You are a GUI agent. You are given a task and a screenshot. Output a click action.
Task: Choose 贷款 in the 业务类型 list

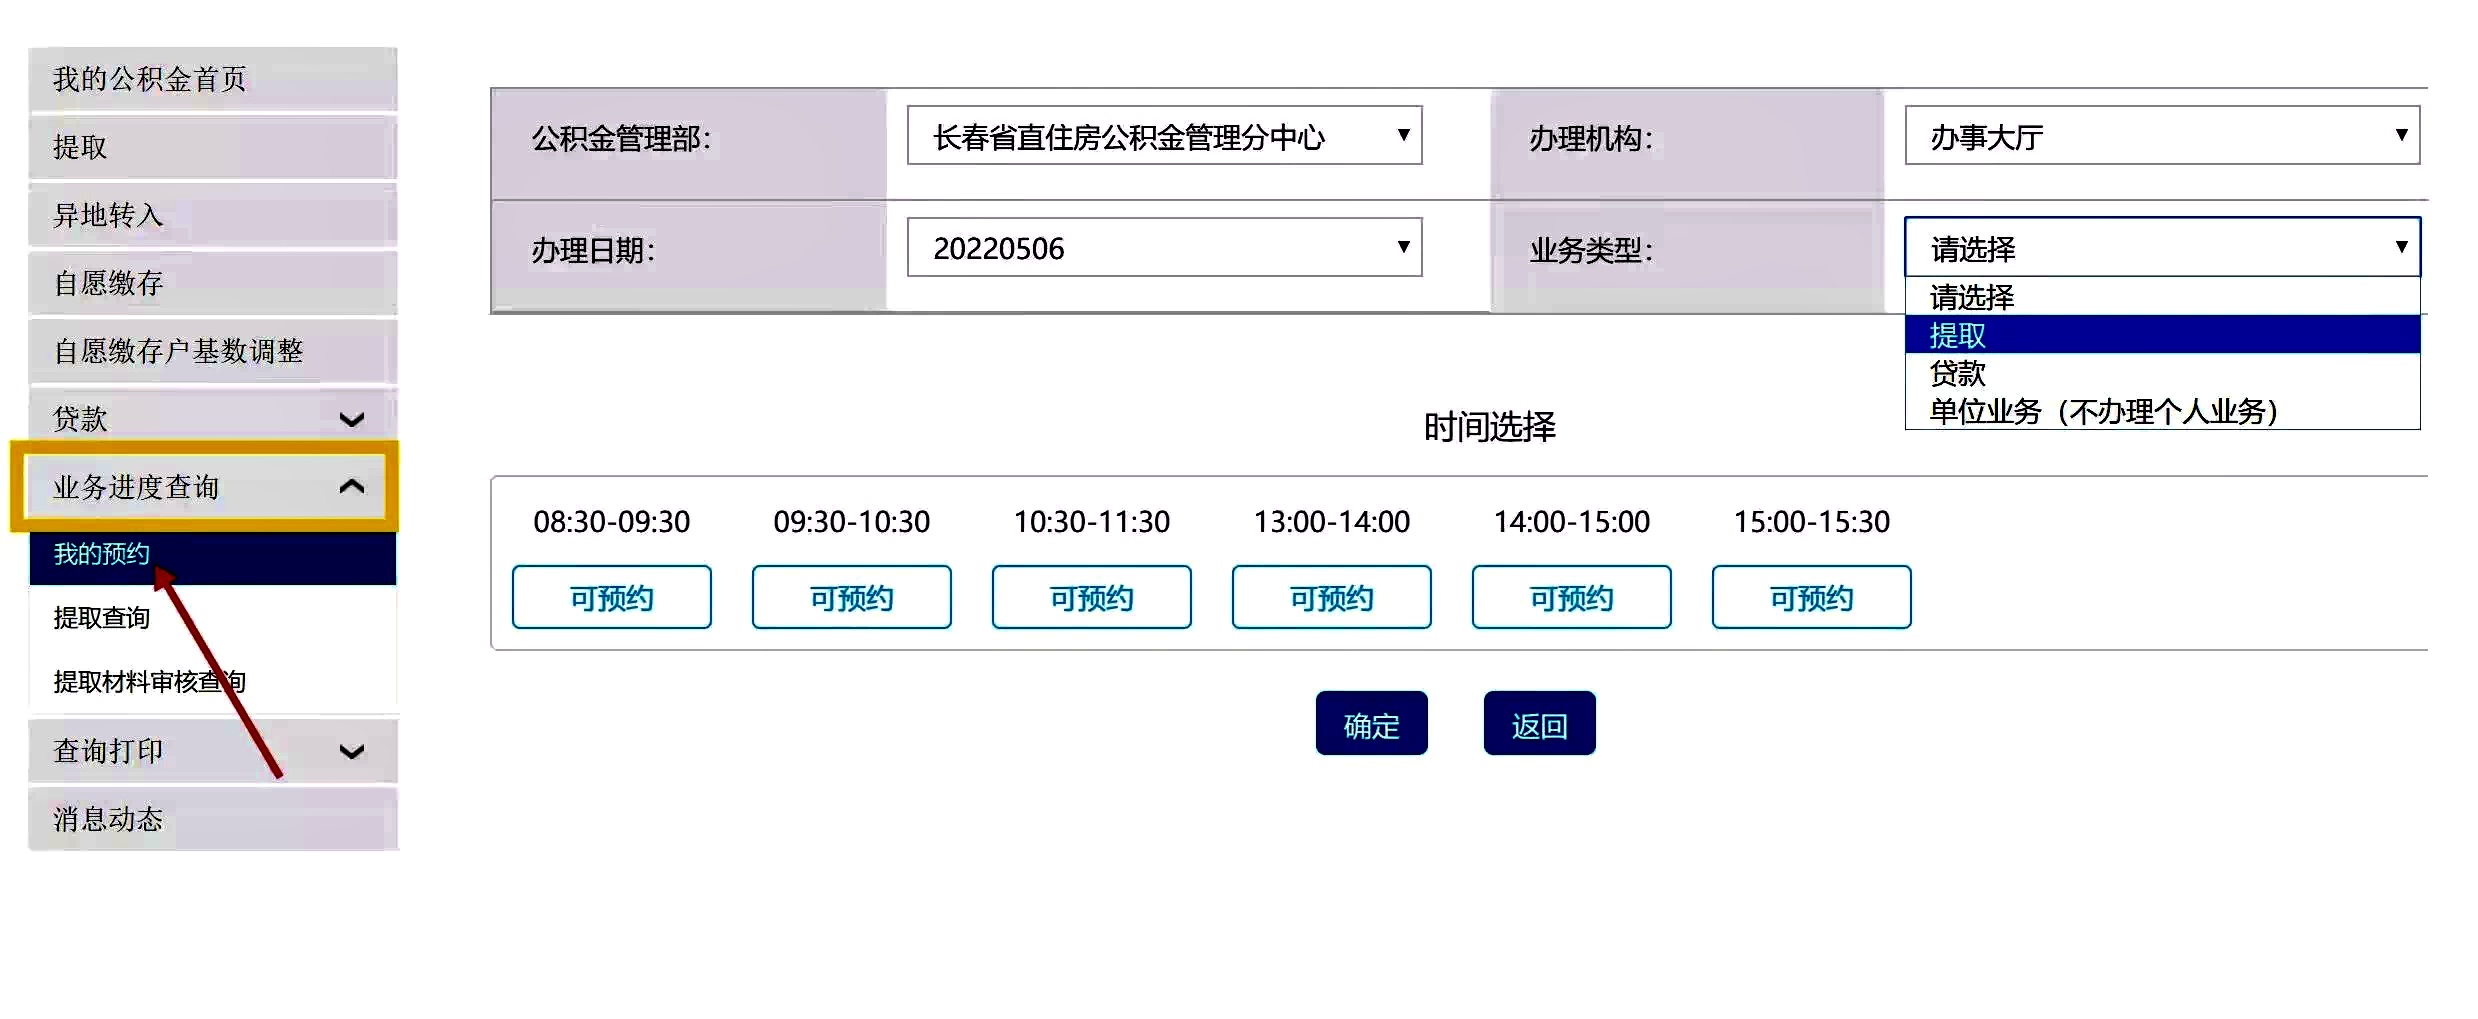(2162, 373)
